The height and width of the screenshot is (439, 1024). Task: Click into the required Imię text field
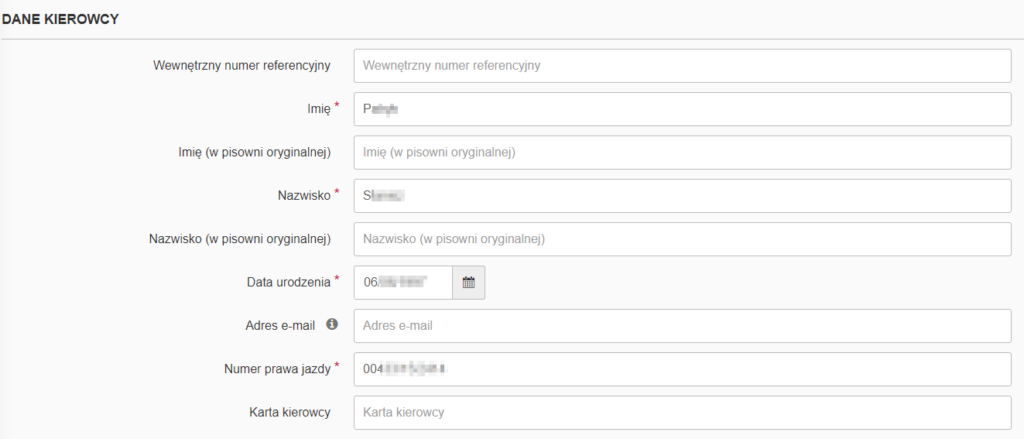(682, 109)
